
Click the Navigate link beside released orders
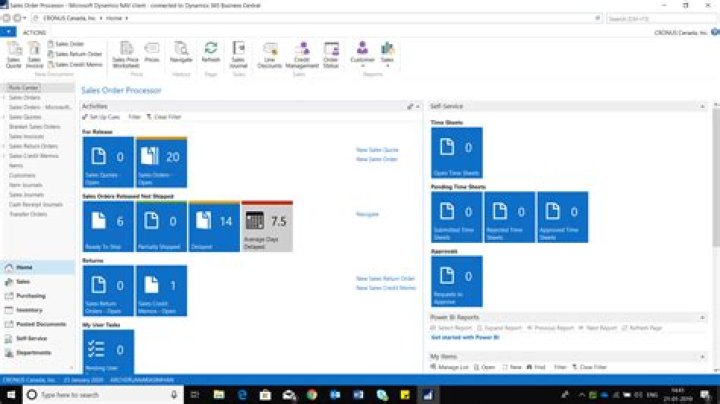point(367,214)
